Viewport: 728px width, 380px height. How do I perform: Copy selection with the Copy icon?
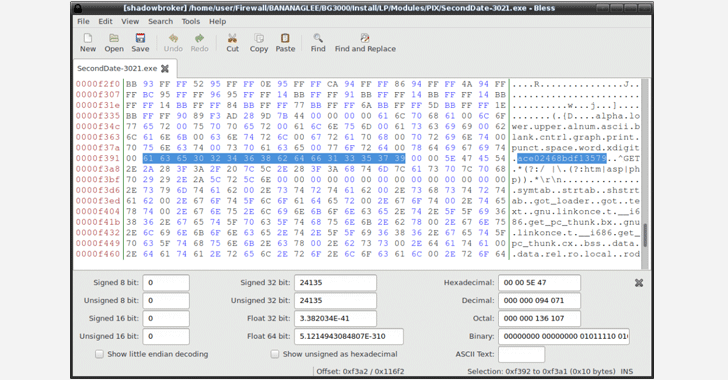coord(259,38)
